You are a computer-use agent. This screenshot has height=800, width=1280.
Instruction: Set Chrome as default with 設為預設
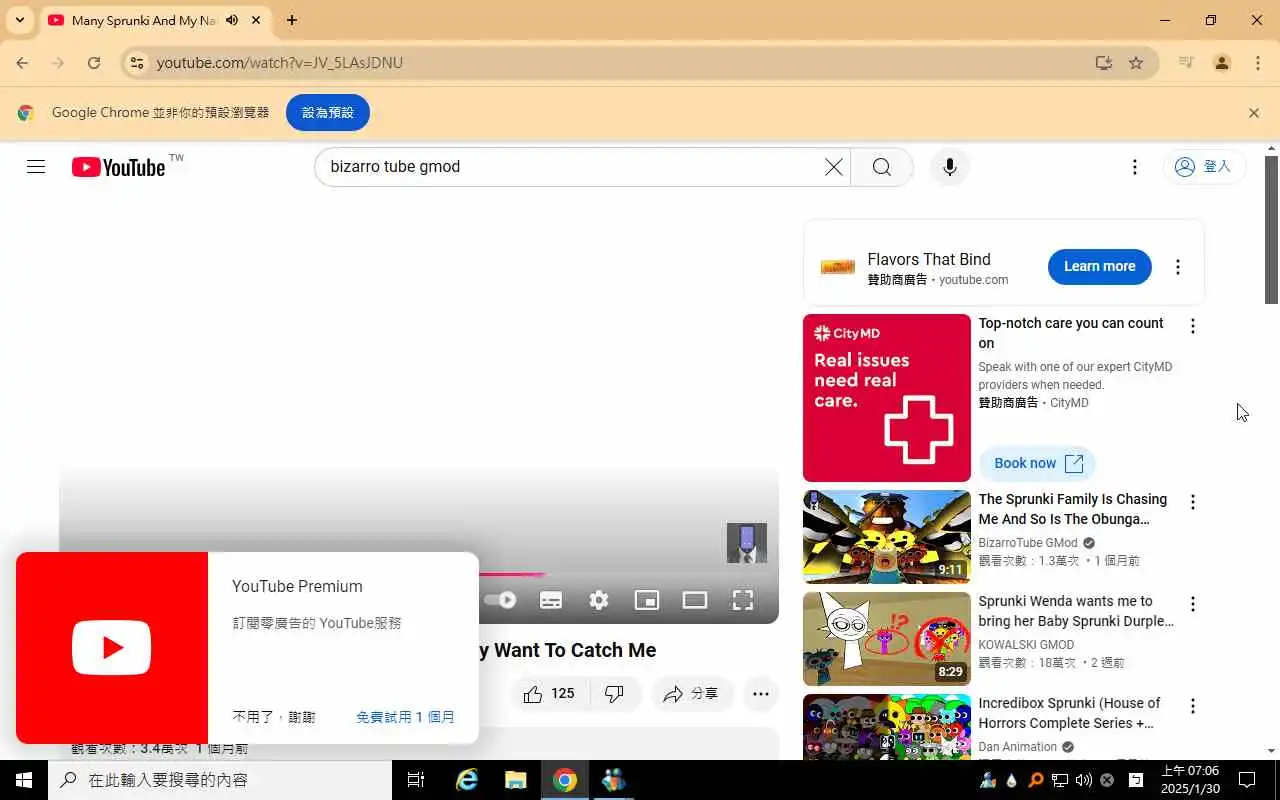pyautogui.click(x=328, y=113)
